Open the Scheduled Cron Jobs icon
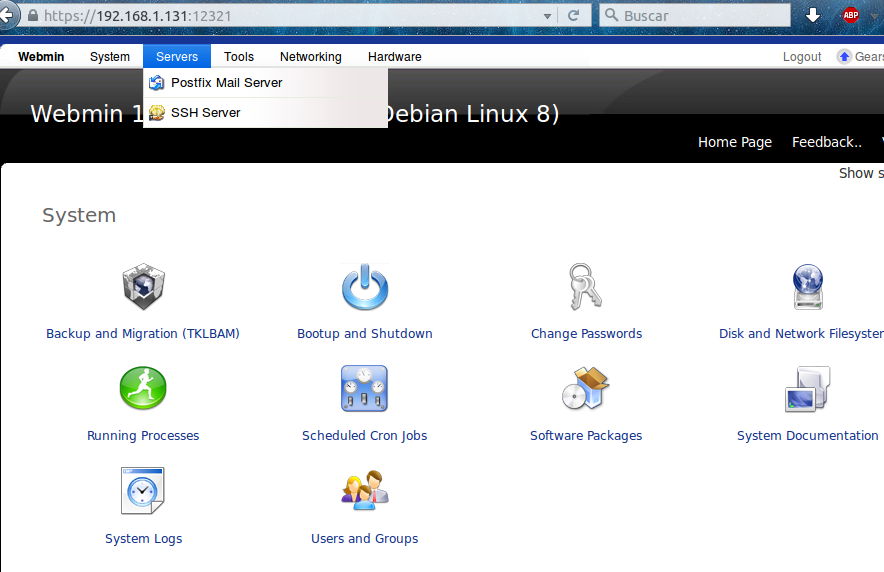The width and height of the screenshot is (884, 572). (x=364, y=389)
